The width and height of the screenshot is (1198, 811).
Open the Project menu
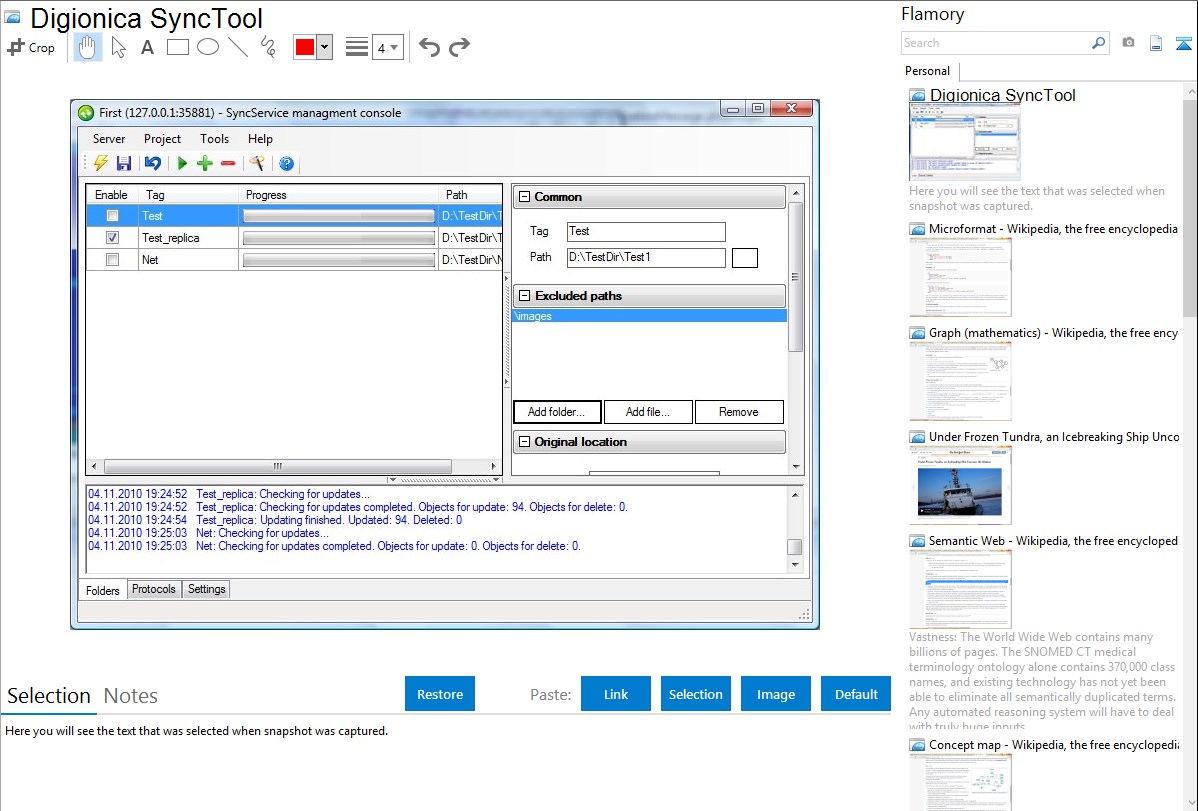click(x=162, y=139)
